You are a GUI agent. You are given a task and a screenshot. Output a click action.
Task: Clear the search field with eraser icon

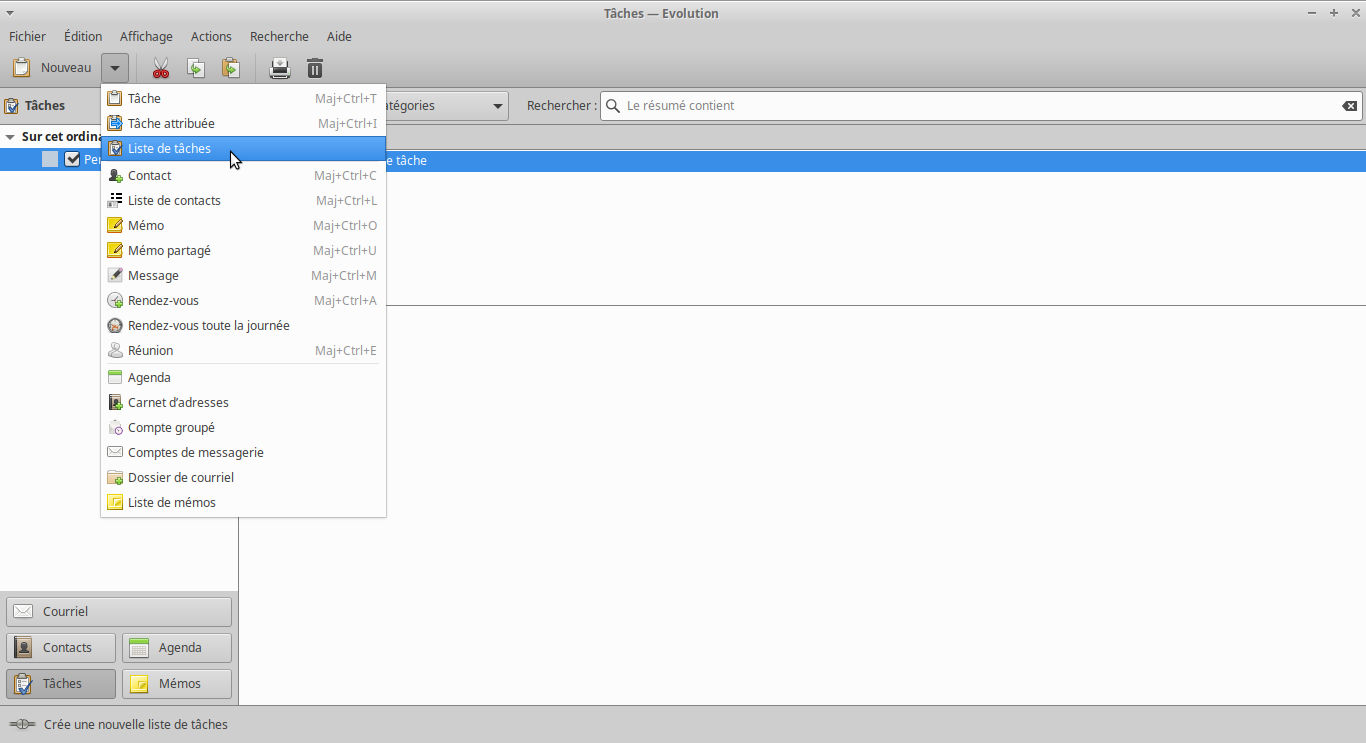click(1349, 106)
